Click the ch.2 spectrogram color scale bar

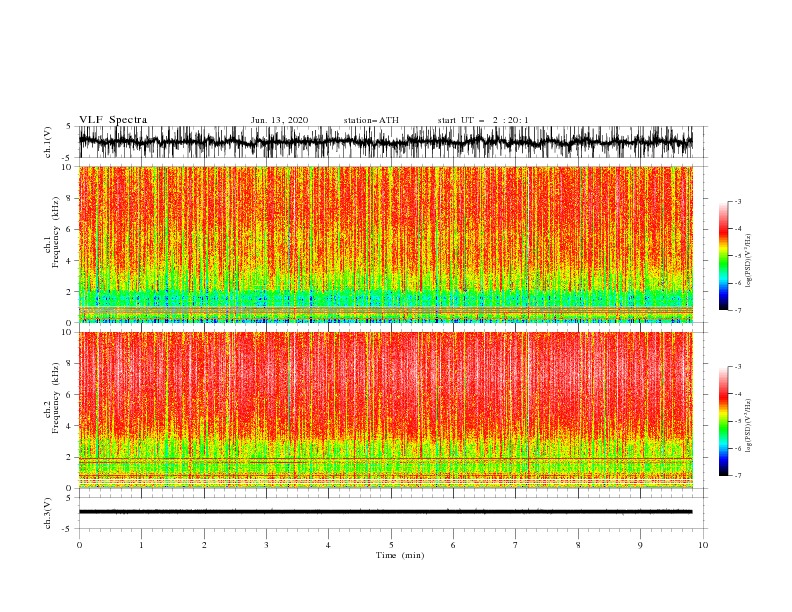pos(724,421)
